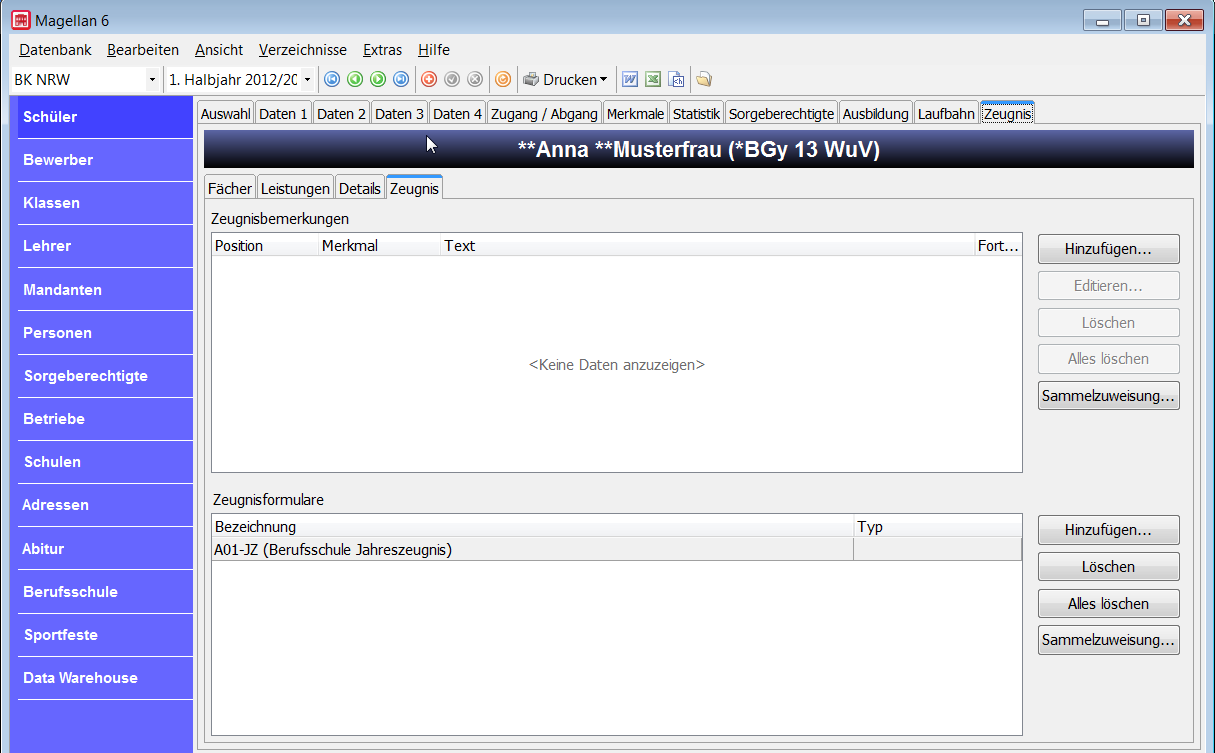Select the A01-JZ Berufsschule Jahreszeugnis row
The height and width of the screenshot is (753, 1215).
point(617,549)
